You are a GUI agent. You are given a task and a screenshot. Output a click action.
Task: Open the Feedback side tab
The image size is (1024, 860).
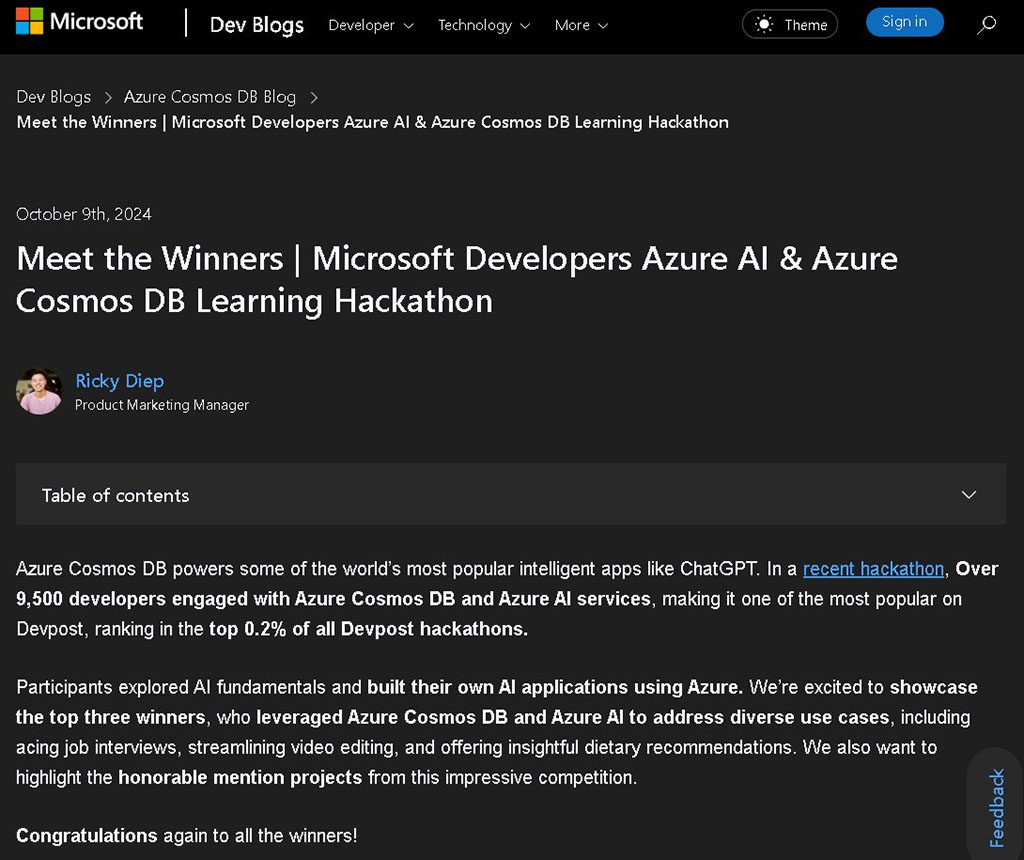[996, 808]
